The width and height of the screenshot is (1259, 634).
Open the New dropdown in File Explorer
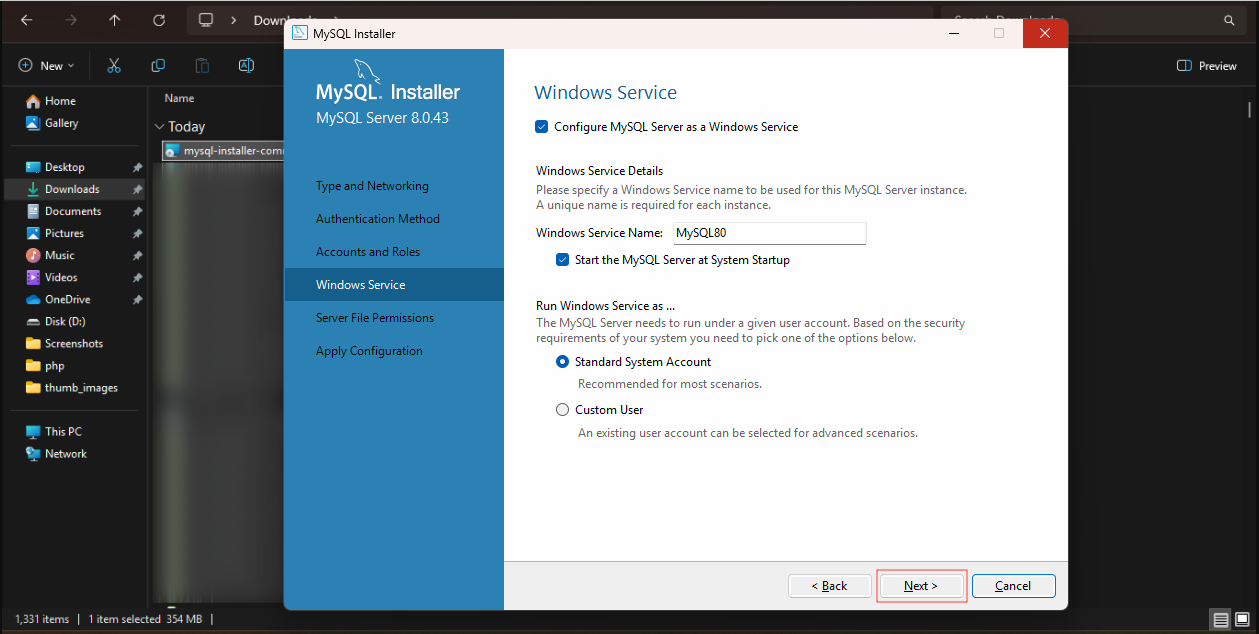46,66
